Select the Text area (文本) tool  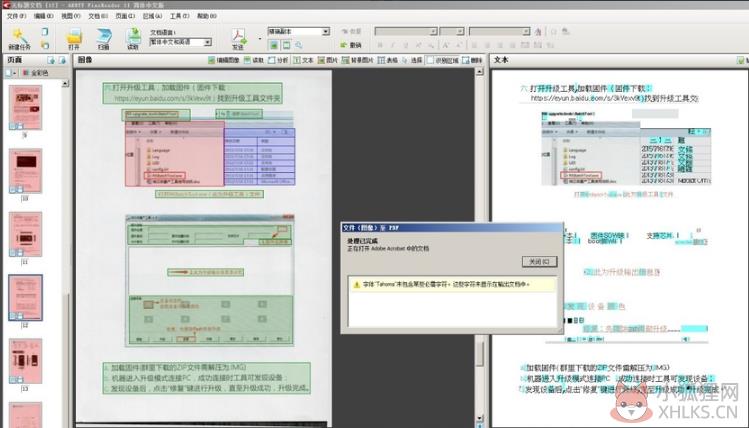pyautogui.click(x=303, y=60)
